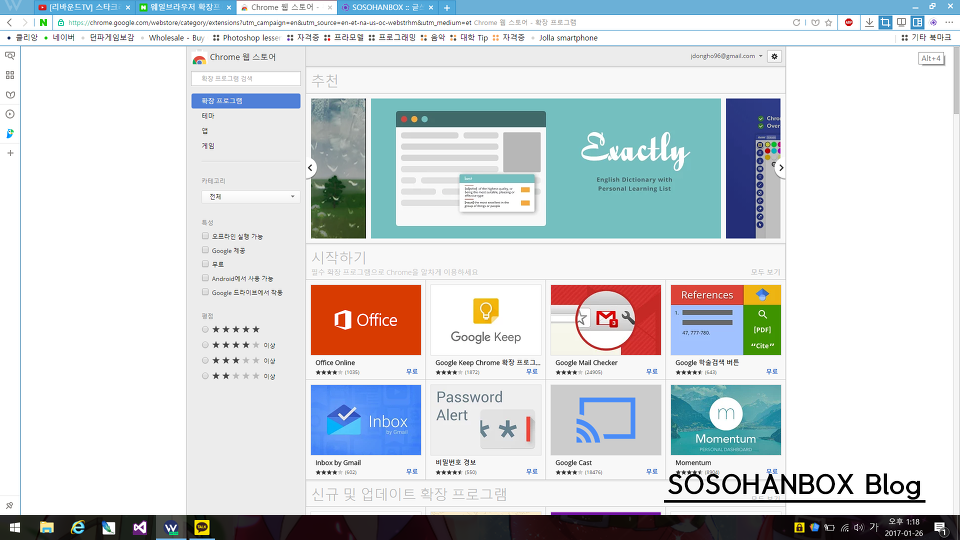The width and height of the screenshot is (960, 540).
Task: Switch to the SOSOHANBOX tab
Action: (386, 7)
